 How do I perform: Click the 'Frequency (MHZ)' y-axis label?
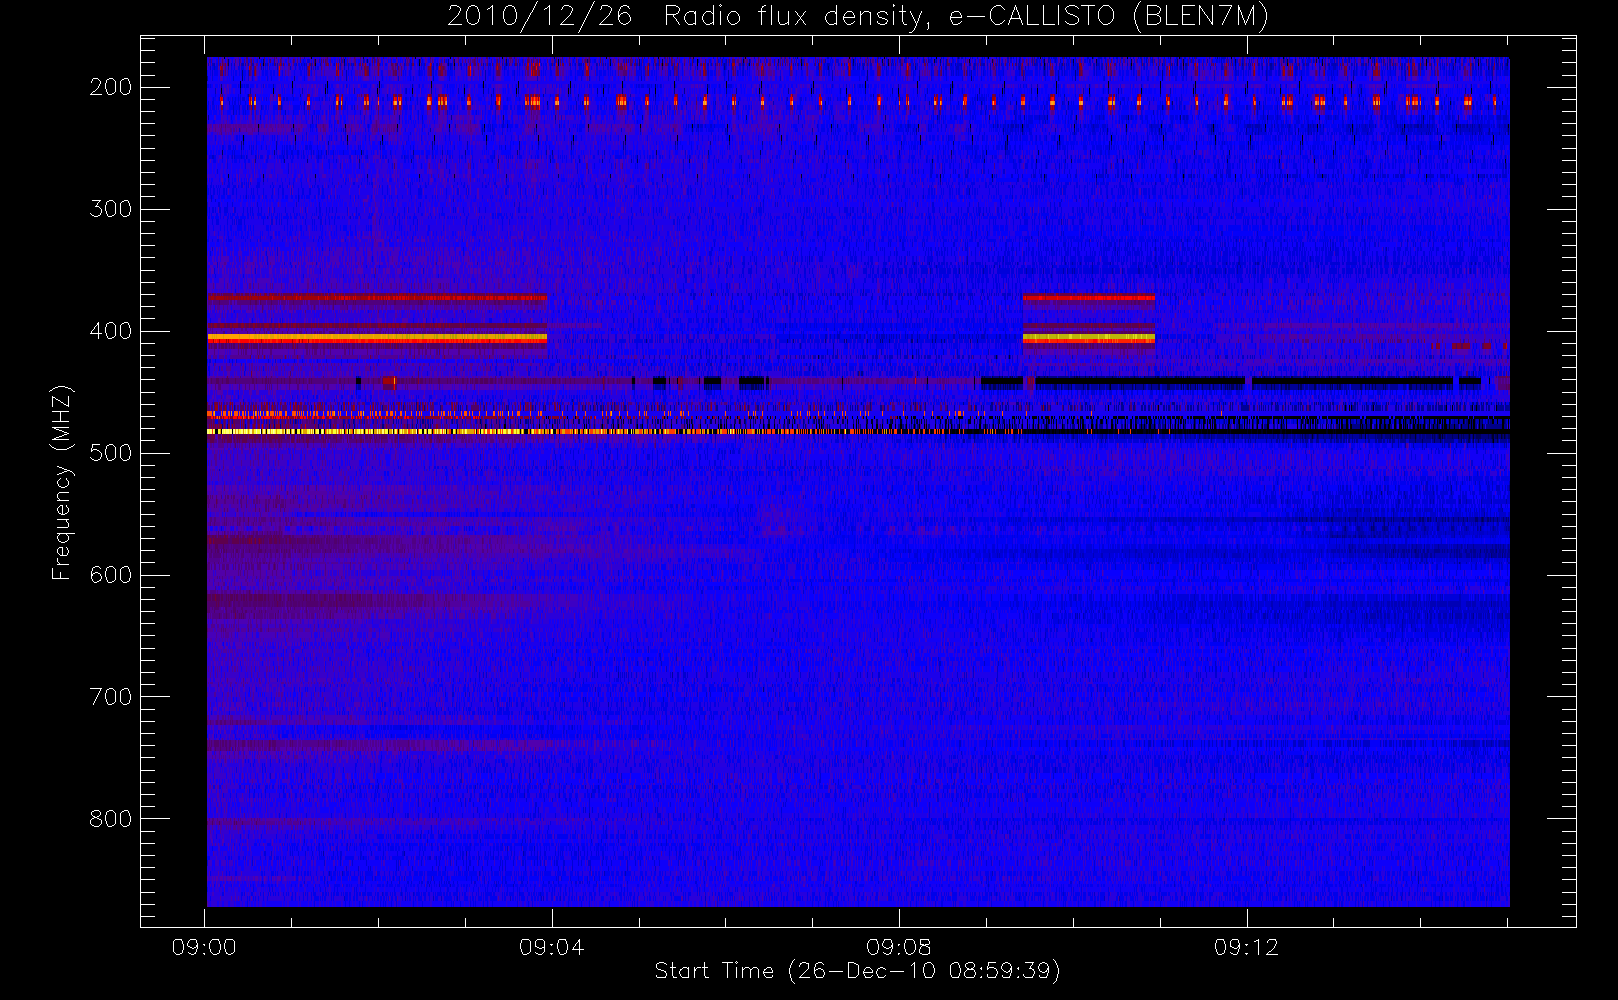61,482
